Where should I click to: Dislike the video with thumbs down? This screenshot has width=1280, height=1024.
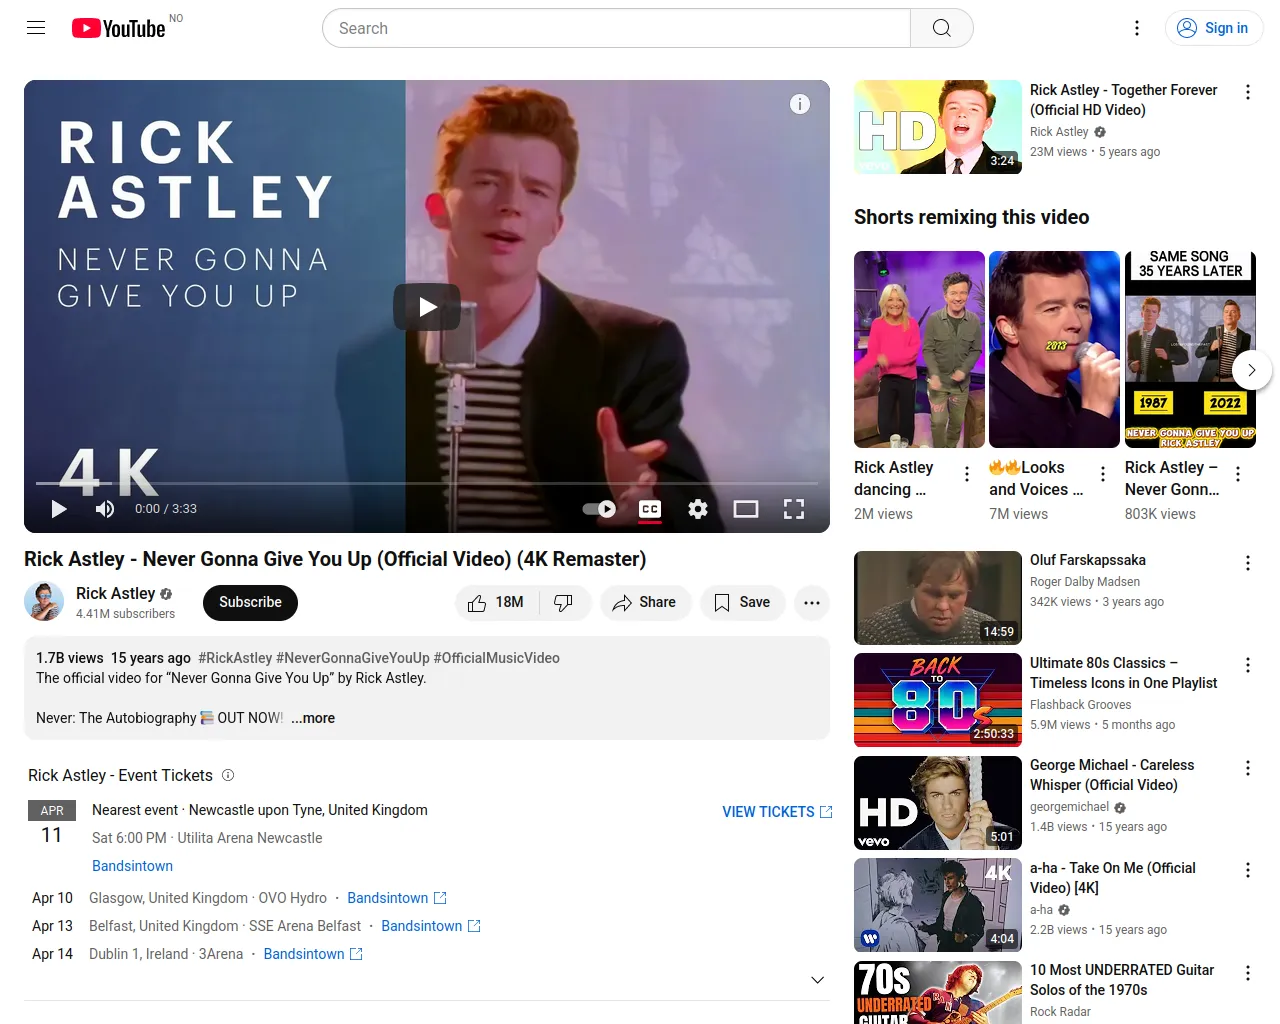pyautogui.click(x=564, y=603)
